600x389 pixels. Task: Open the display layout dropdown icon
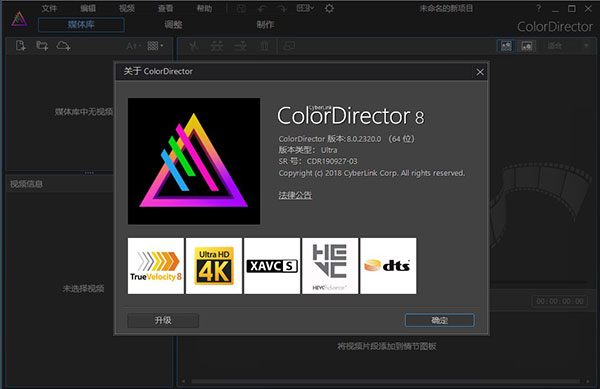(x=305, y=8)
